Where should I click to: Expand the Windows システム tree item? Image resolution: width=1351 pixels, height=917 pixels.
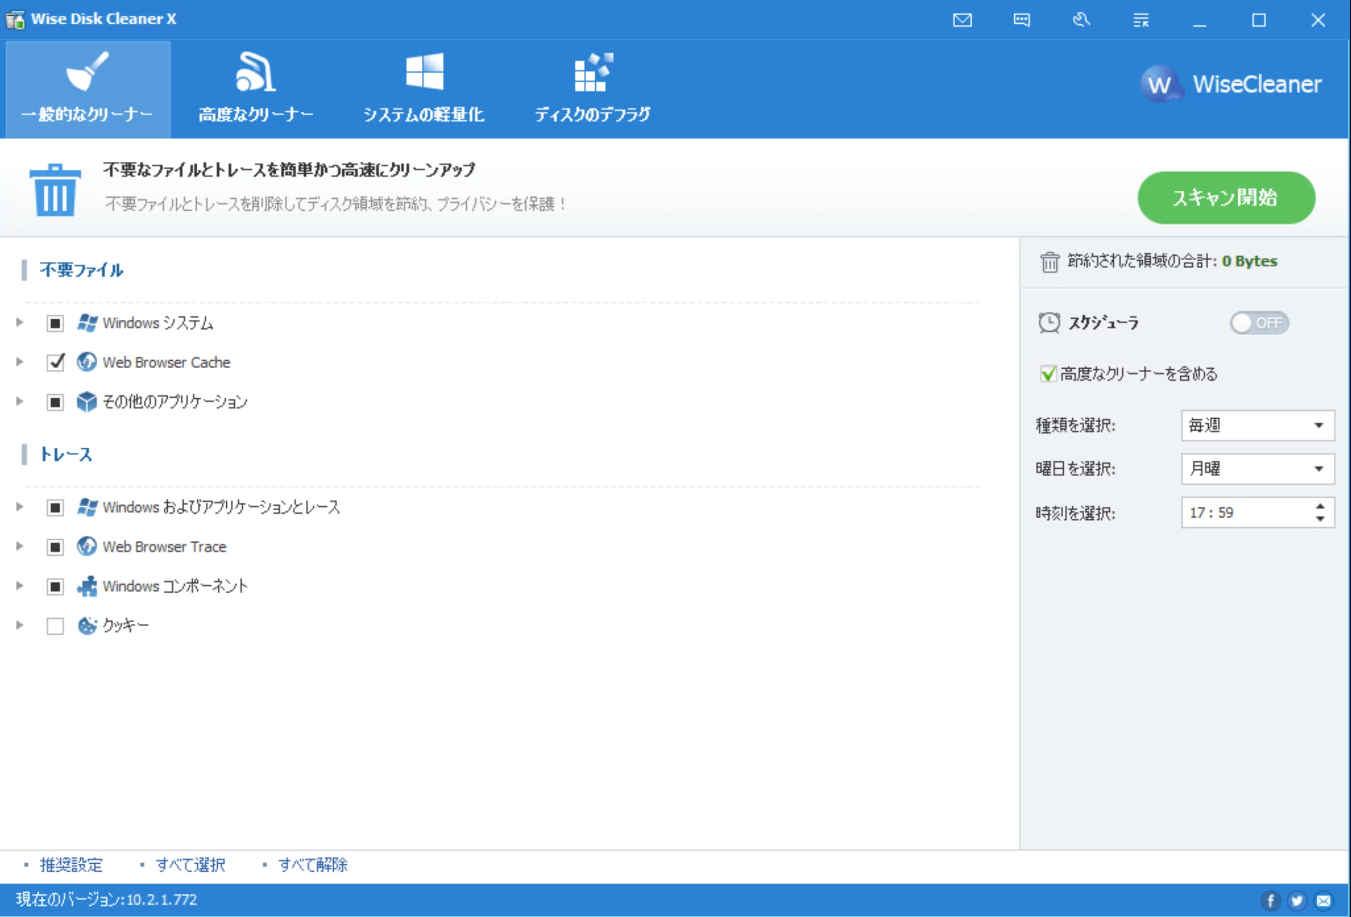coord(17,322)
